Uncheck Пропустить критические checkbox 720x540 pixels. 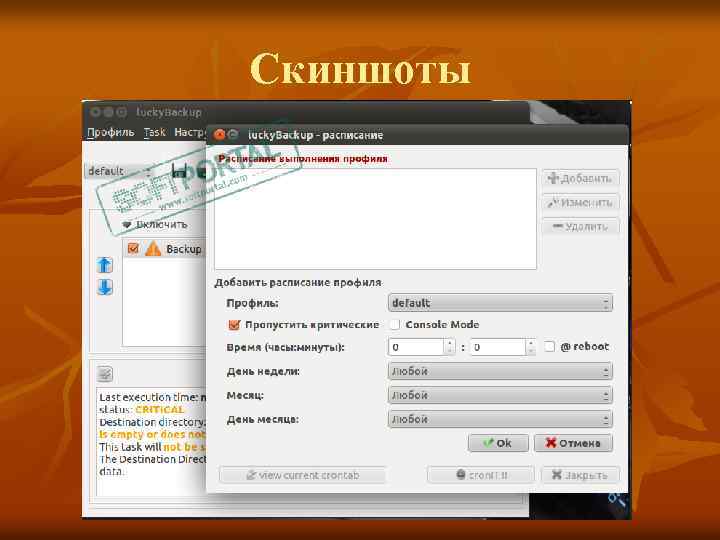pyautogui.click(x=234, y=325)
